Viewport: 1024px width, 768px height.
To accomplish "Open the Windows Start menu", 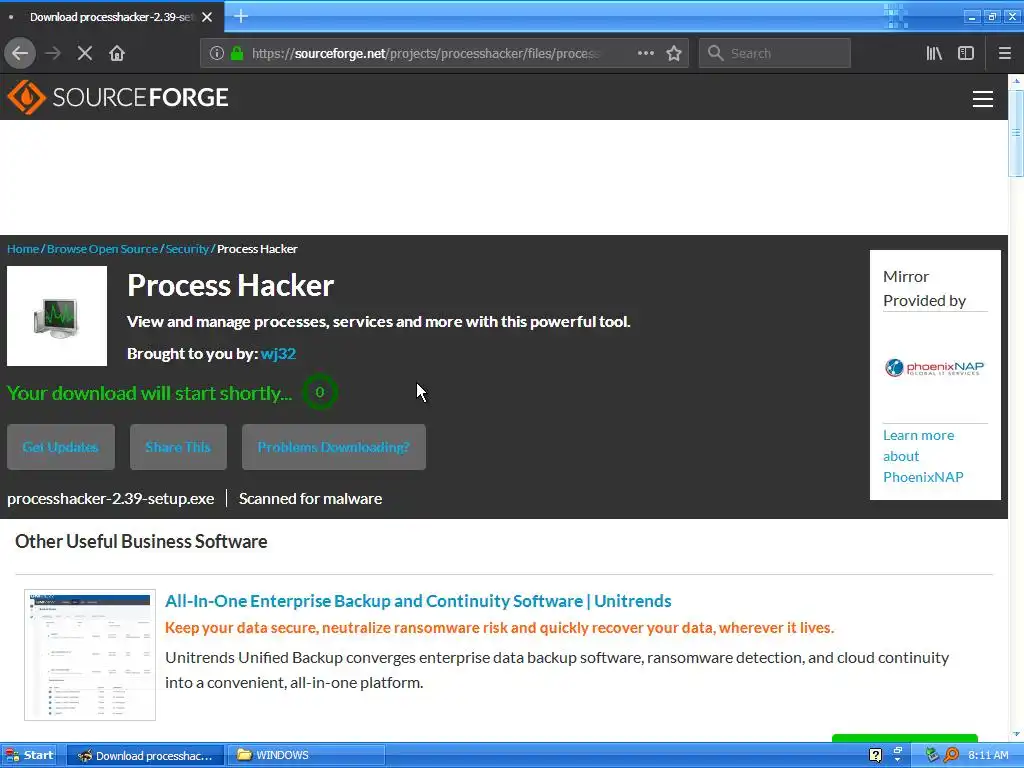I will tap(29, 756).
